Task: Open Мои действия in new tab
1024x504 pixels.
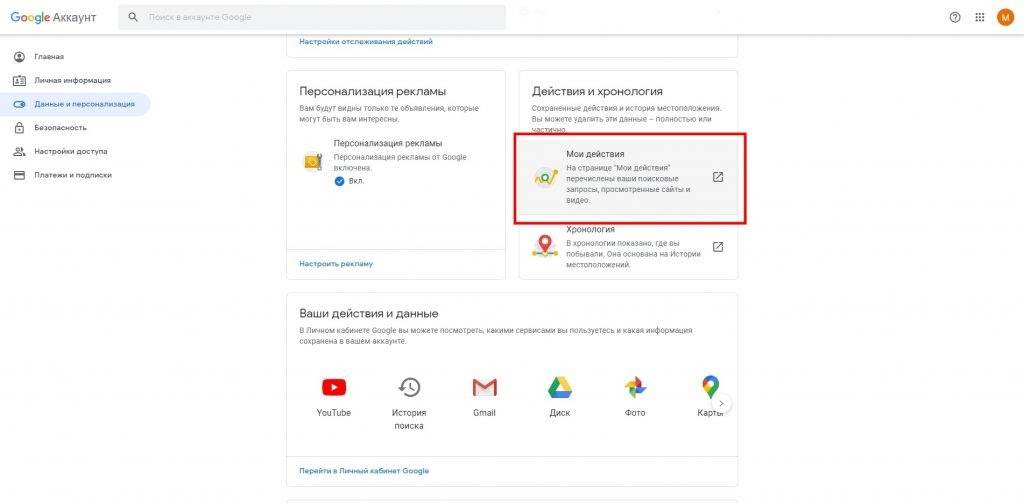Action: (717, 177)
